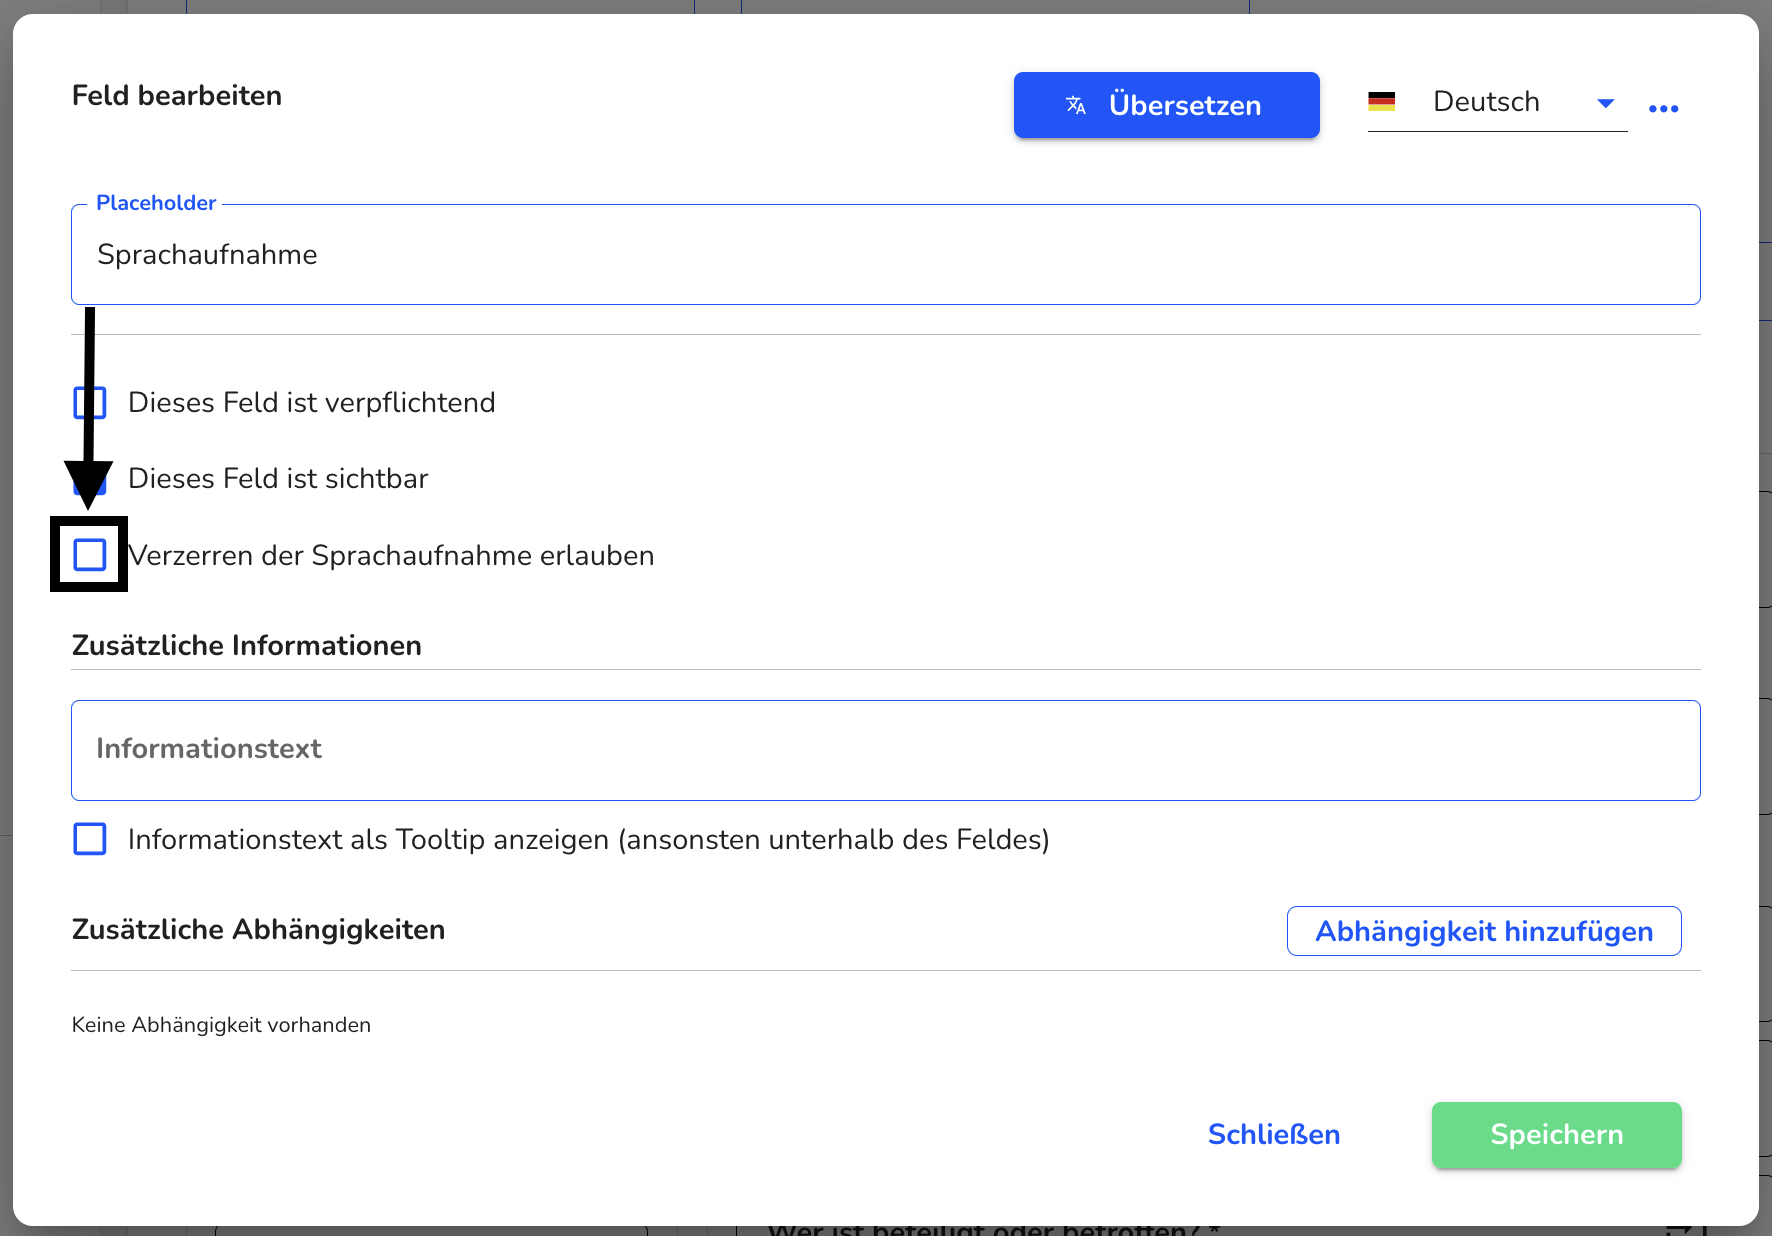Viewport: 1772px width, 1236px height.
Task: Toggle 'Dieses Feld ist sichtbar' checkbox
Action: point(90,479)
